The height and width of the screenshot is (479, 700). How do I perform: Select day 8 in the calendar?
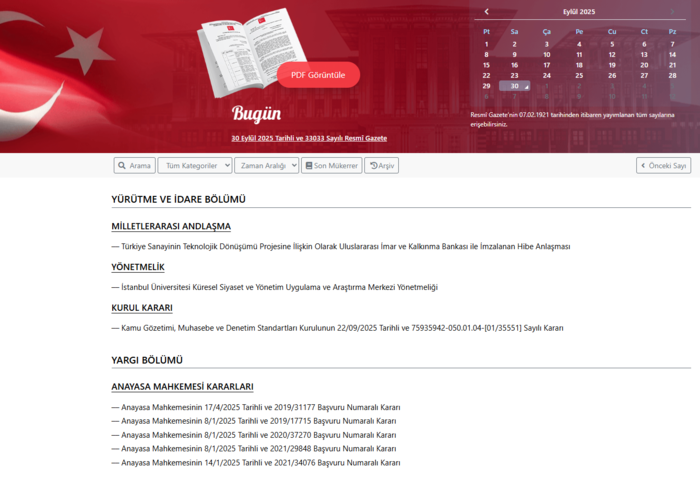pyautogui.click(x=487, y=54)
